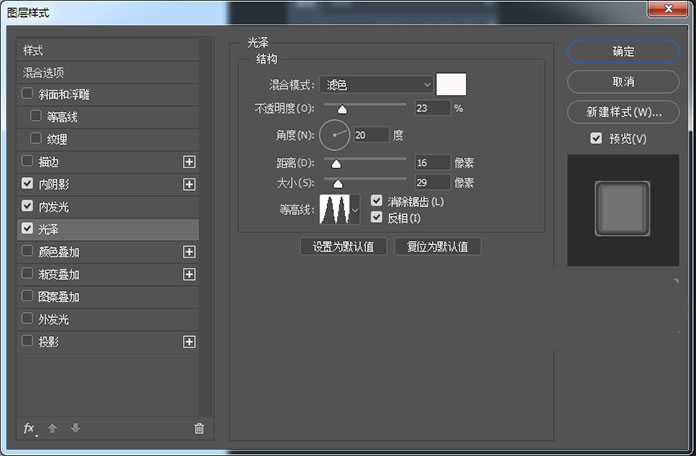
Task: Select the 图案叠加 effect row label
Action: click(59, 297)
